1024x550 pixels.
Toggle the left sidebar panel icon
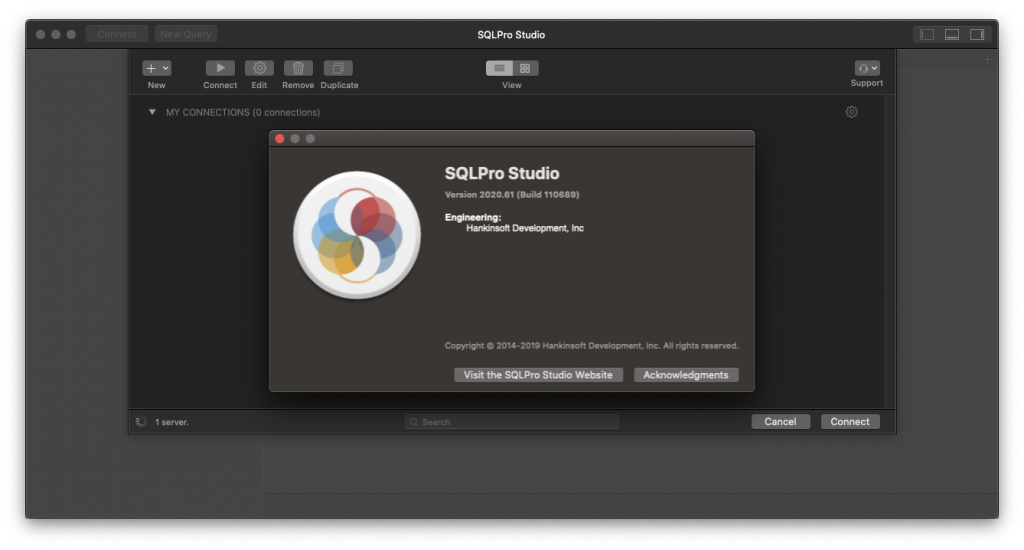click(x=927, y=34)
